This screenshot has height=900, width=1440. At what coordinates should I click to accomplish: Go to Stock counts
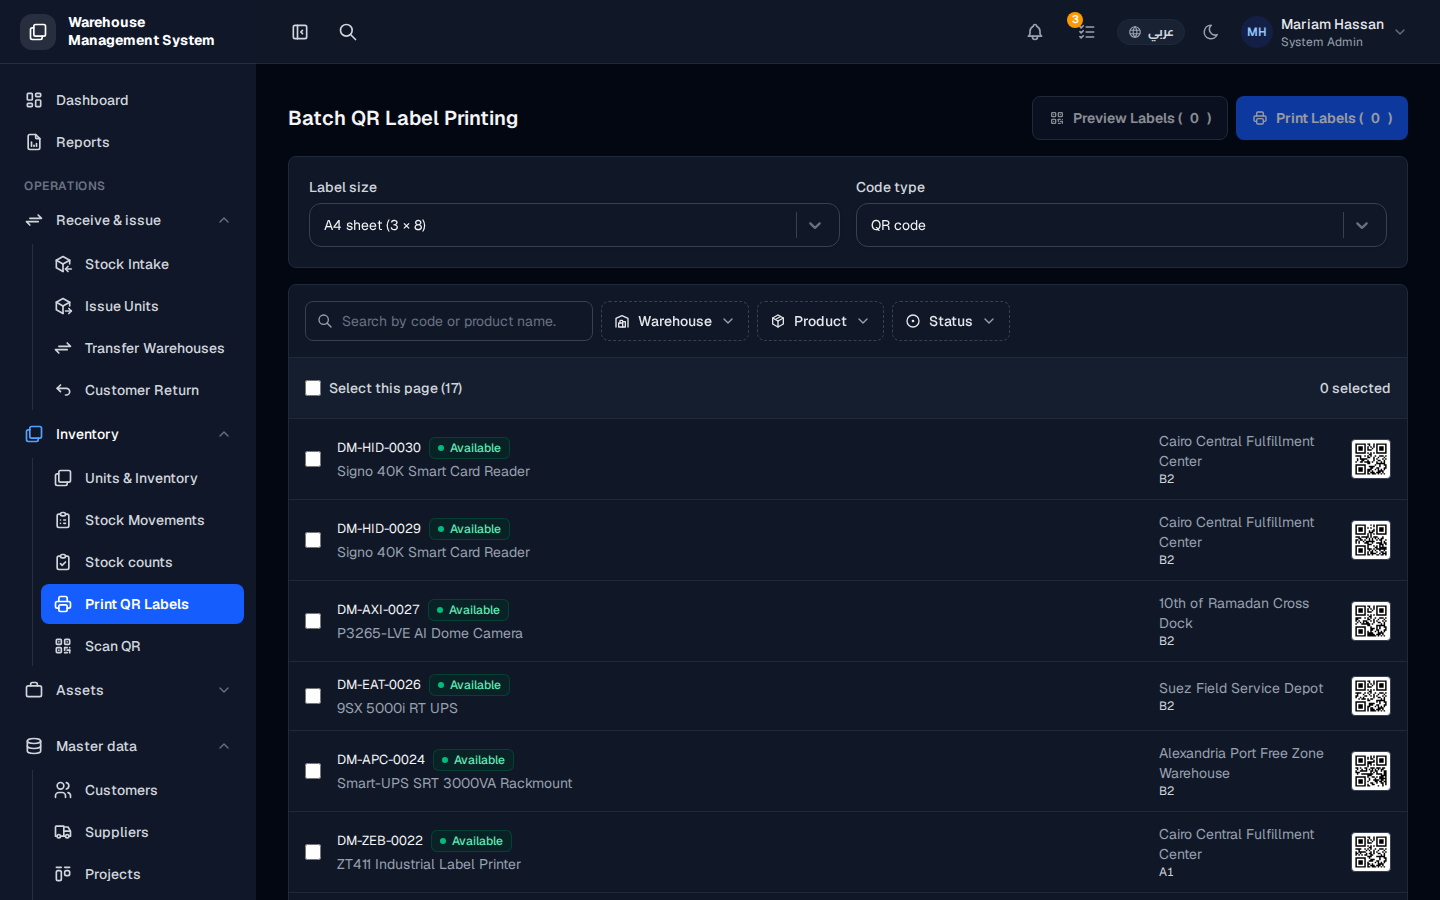point(142,562)
